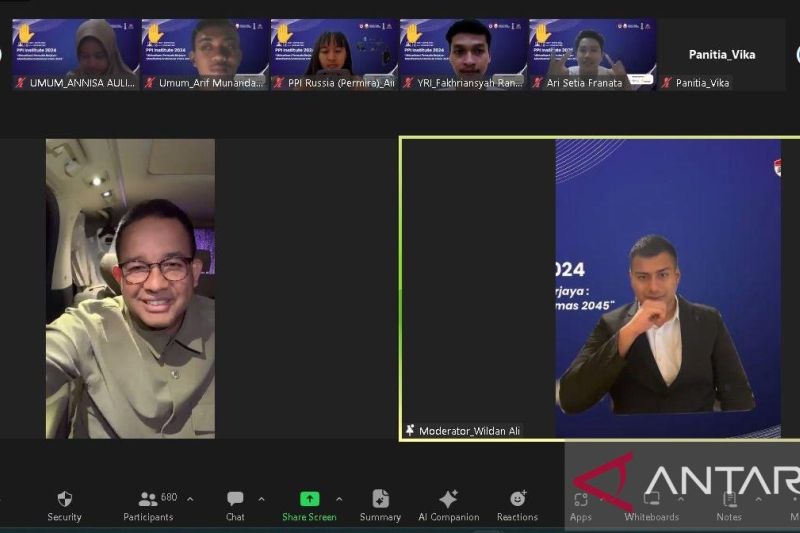Select Umum_Arif Munanda video thumbnail
The image size is (800, 533).
coord(205,53)
